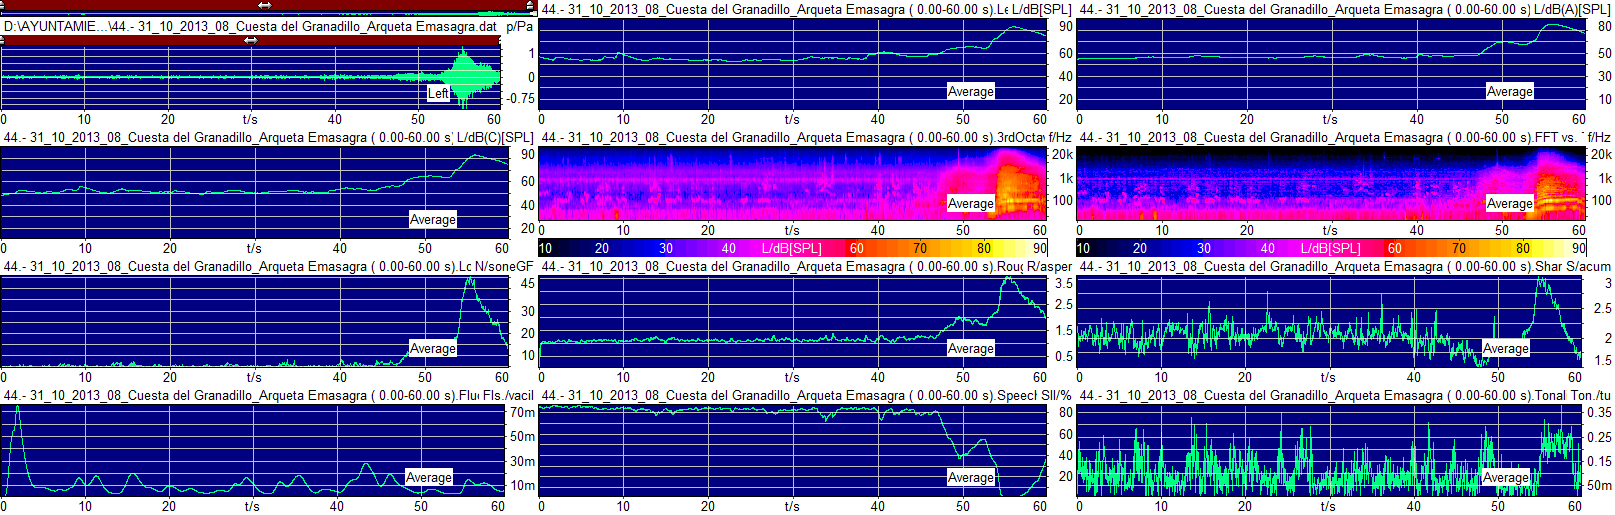This screenshot has width=1615, height=515.
Task: Click the left edge marker of the top overview bar
Action: click(x=3, y=5)
